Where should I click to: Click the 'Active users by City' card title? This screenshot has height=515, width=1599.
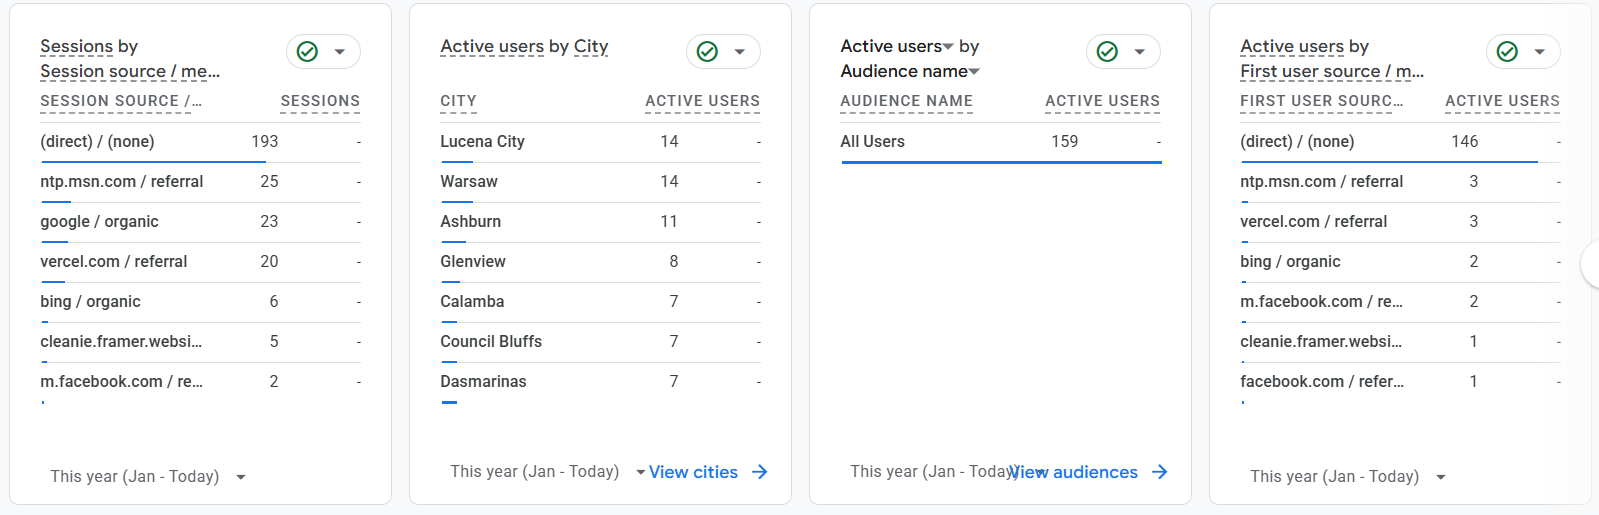point(524,46)
